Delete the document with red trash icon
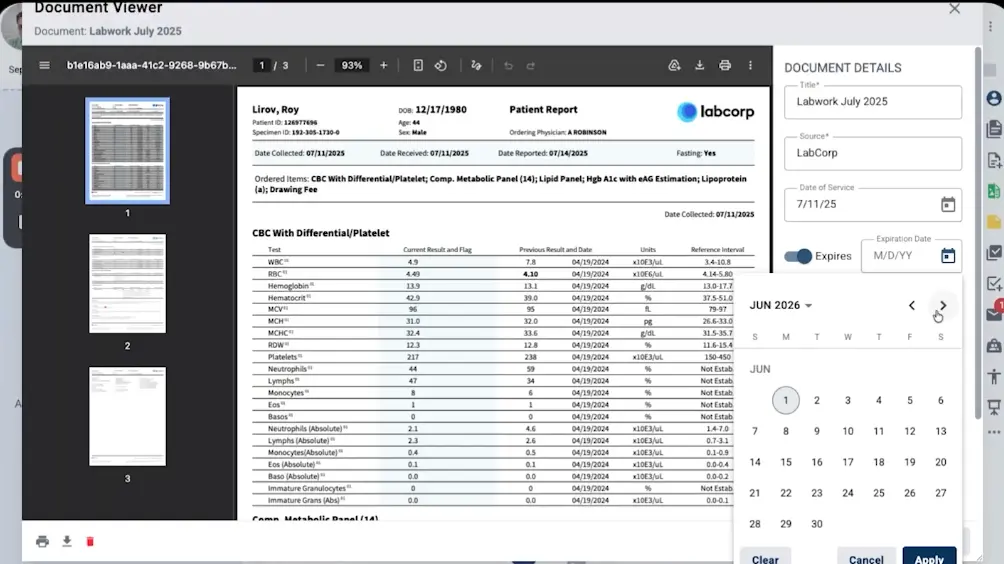 [90, 542]
